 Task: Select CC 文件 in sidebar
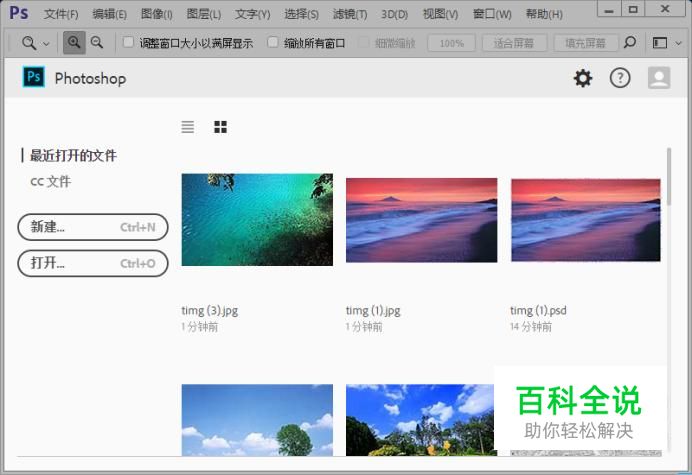[50, 181]
